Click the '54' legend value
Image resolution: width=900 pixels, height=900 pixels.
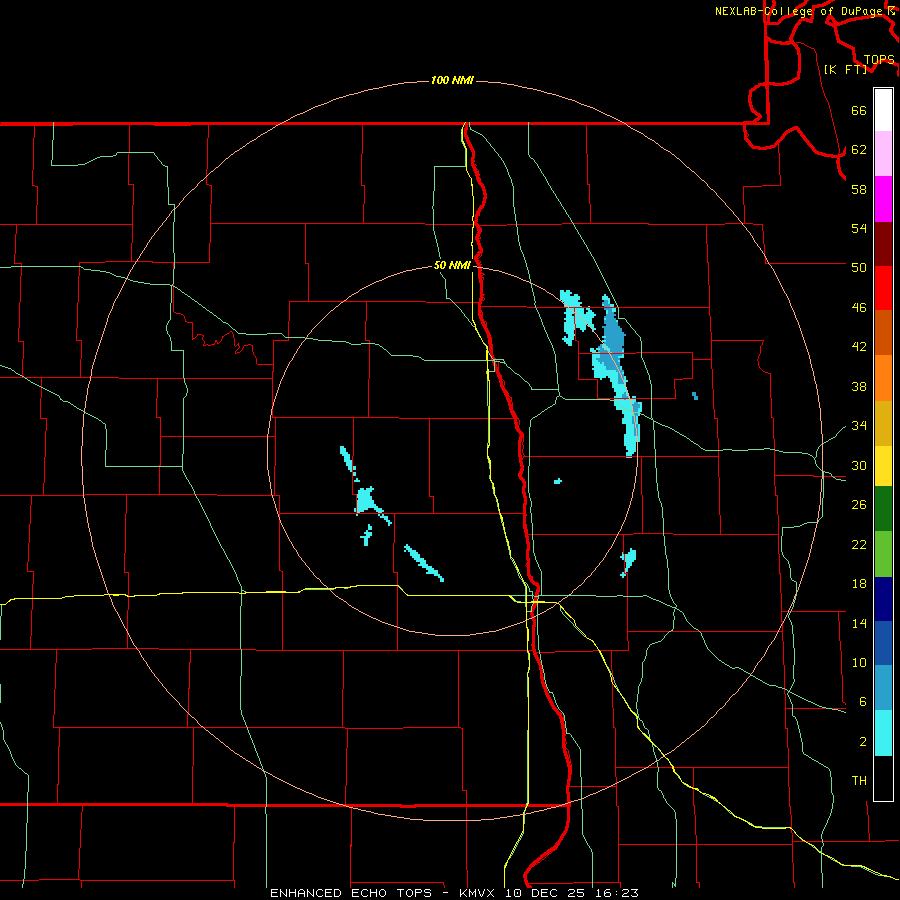(859, 228)
